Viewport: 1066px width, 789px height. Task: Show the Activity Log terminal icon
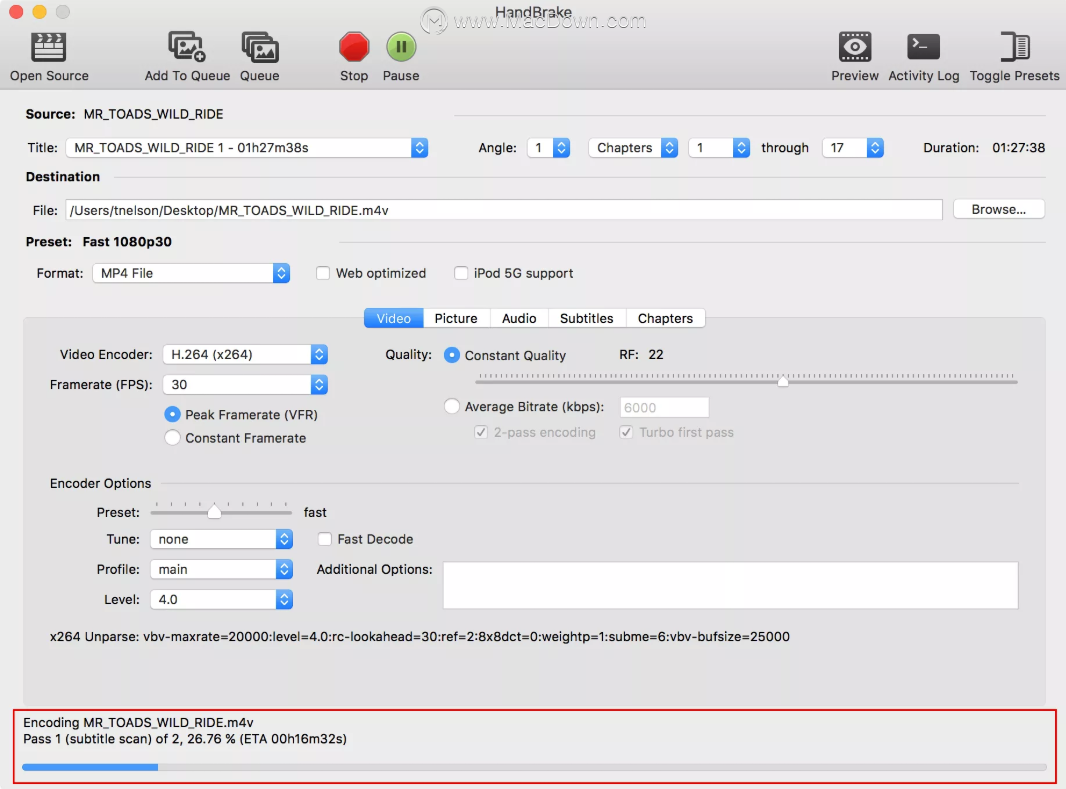(923, 46)
